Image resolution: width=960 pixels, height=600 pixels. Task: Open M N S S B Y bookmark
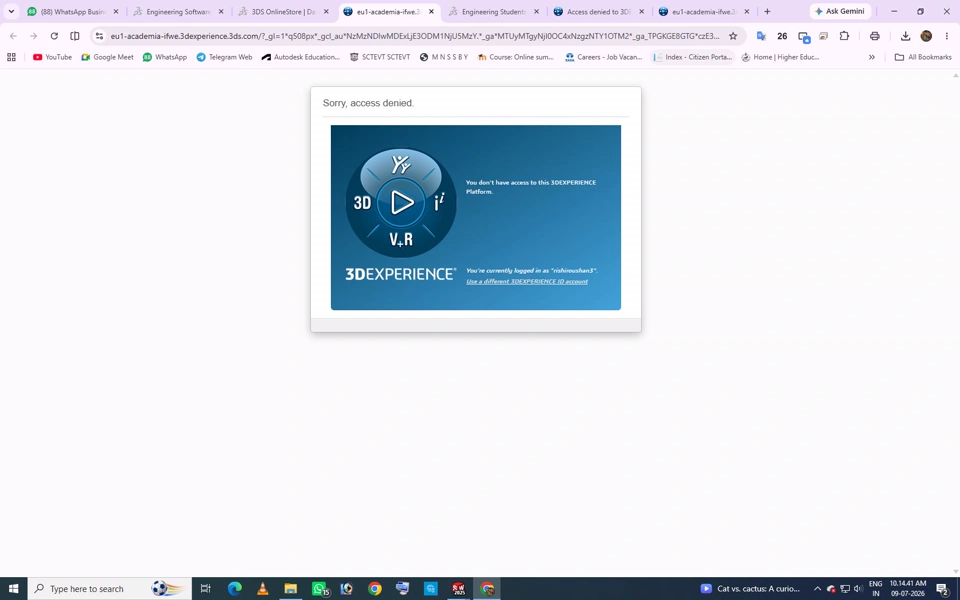point(444,57)
